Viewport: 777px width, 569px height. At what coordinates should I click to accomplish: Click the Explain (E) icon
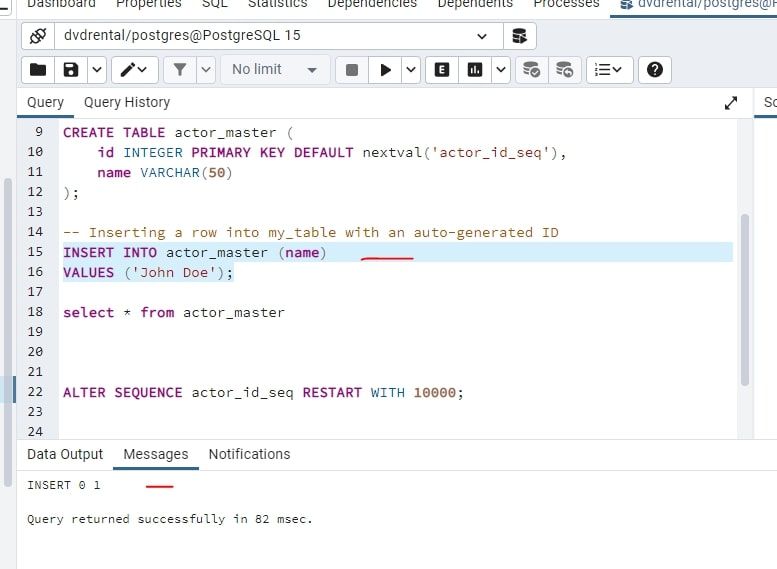point(442,69)
